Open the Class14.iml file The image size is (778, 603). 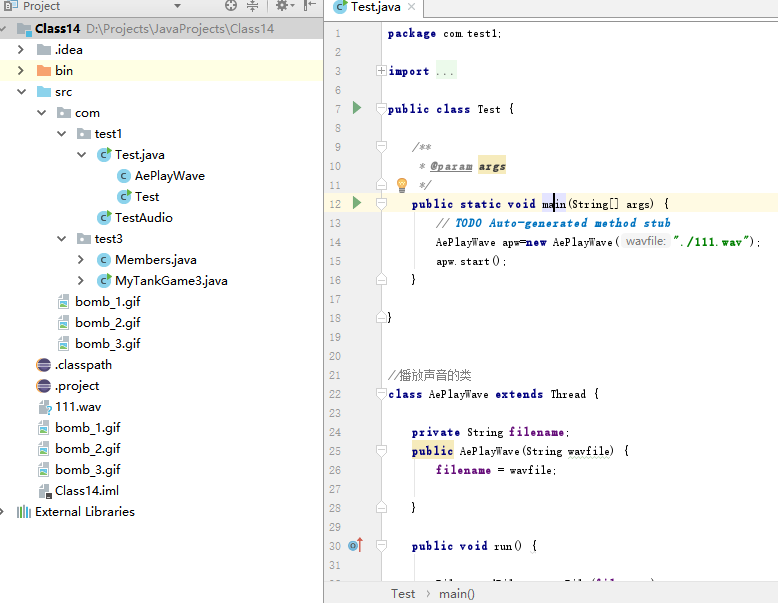[x=87, y=491]
